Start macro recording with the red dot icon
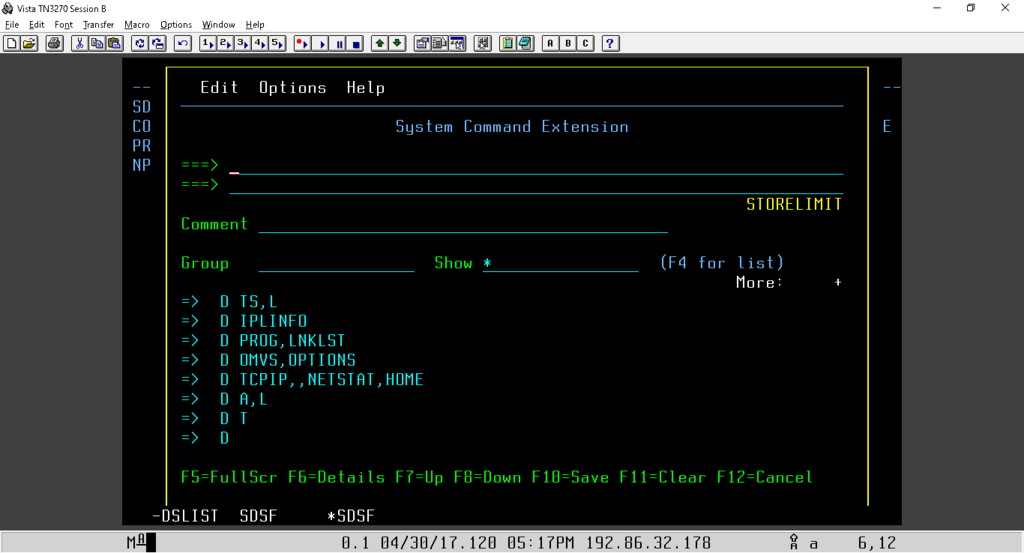 coord(302,44)
